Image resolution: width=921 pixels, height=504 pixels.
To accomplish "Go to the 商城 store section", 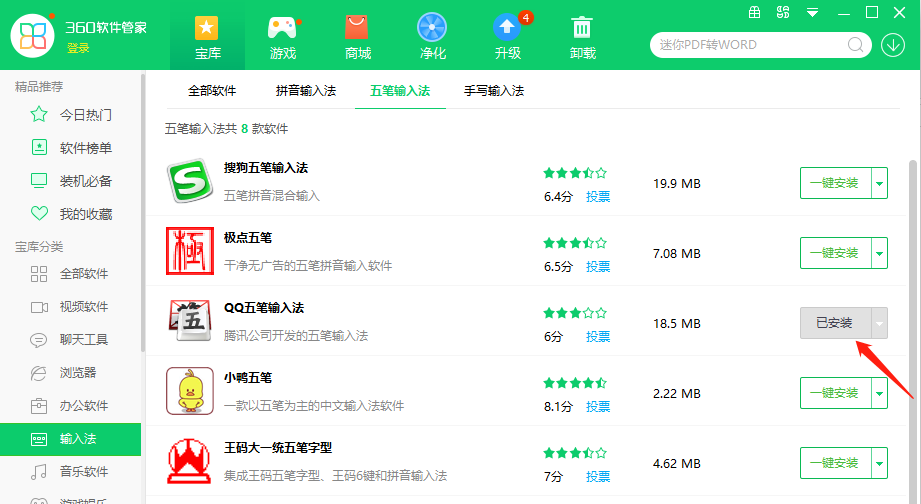I will 357,38.
